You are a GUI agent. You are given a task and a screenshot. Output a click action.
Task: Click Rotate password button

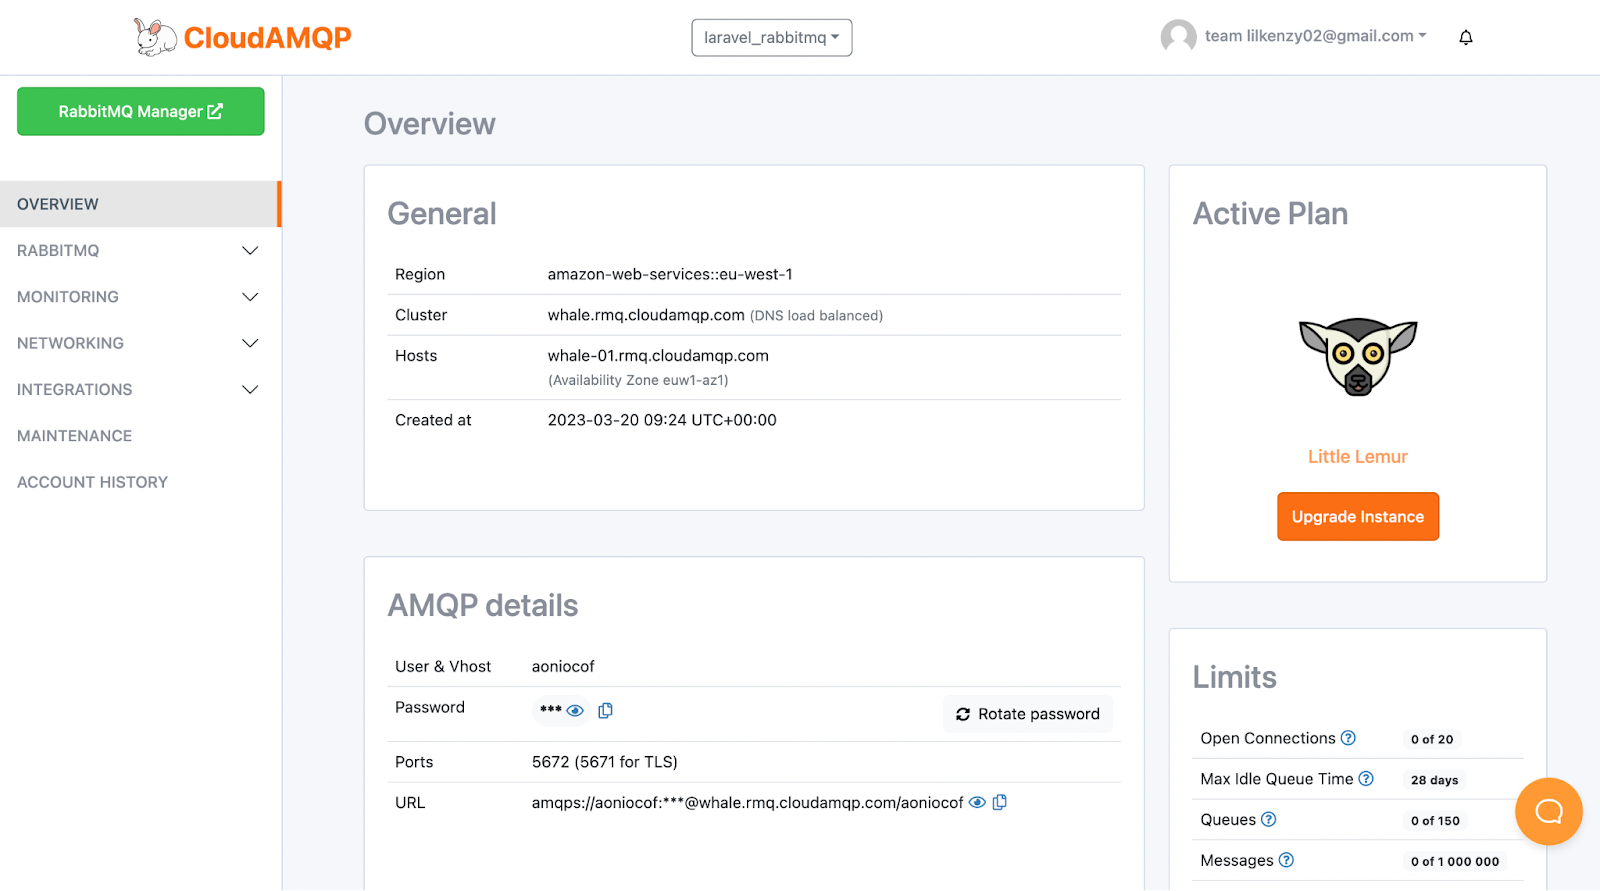tap(1028, 714)
